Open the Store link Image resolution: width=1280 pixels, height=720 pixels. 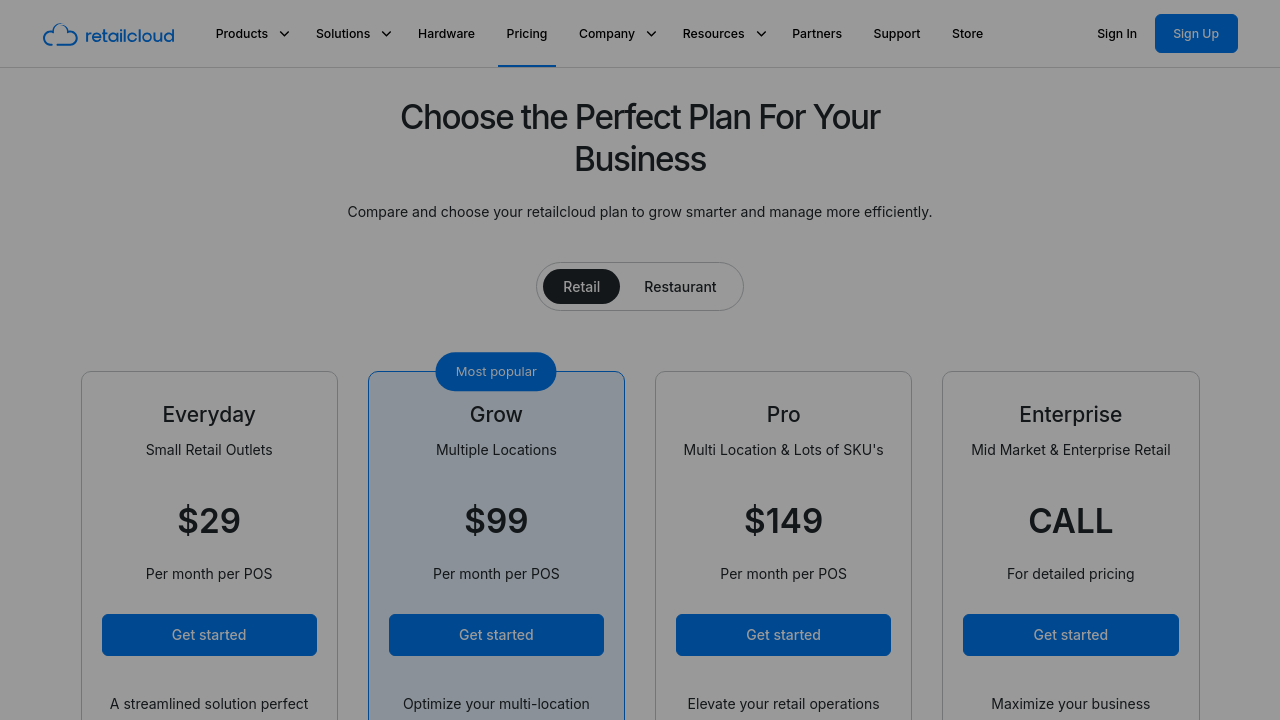pos(967,34)
